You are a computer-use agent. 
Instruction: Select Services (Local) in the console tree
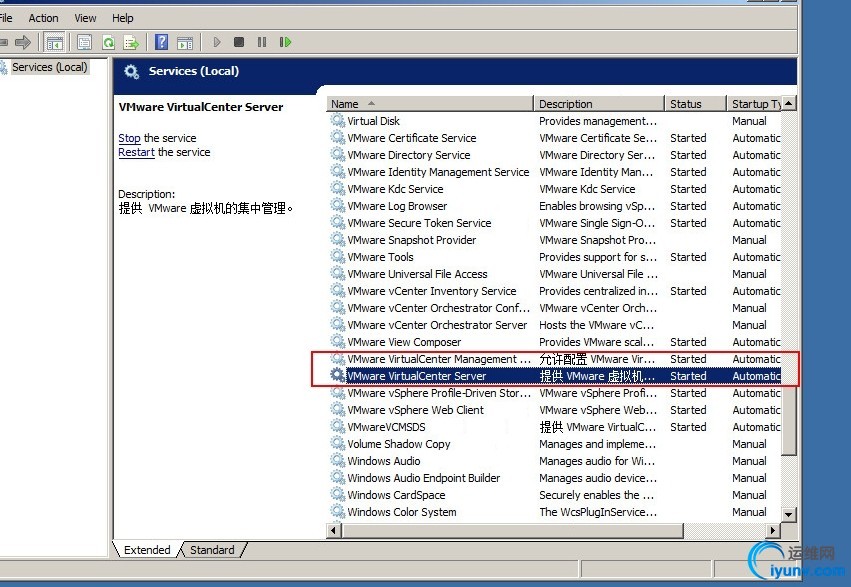click(49, 67)
